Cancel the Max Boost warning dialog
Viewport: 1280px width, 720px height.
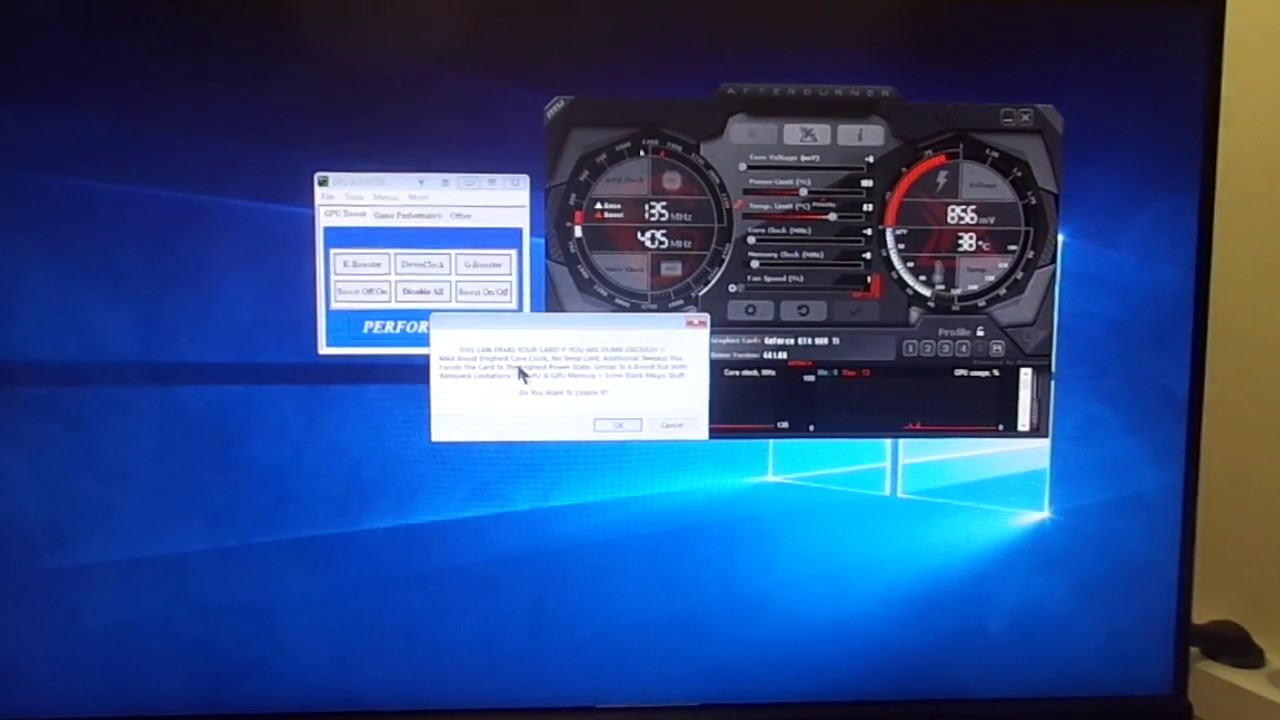(x=671, y=426)
